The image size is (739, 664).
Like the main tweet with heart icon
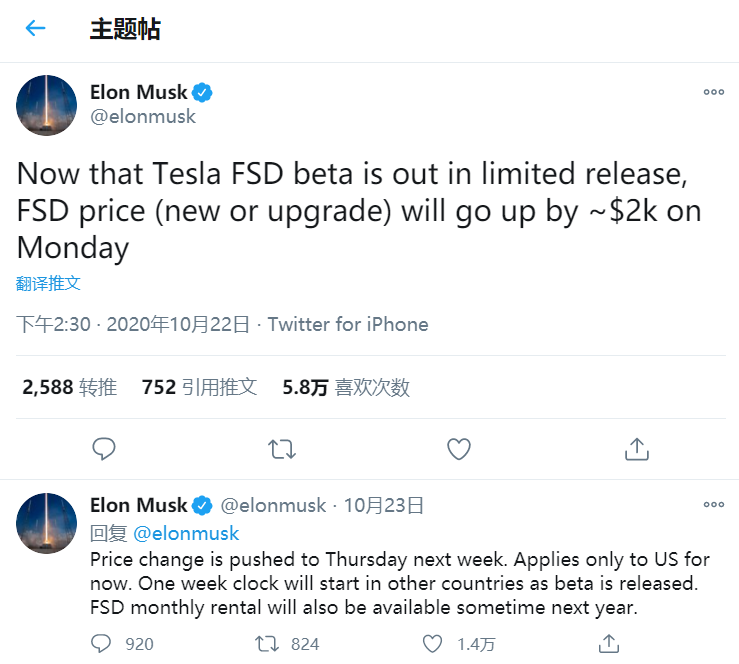(459, 449)
